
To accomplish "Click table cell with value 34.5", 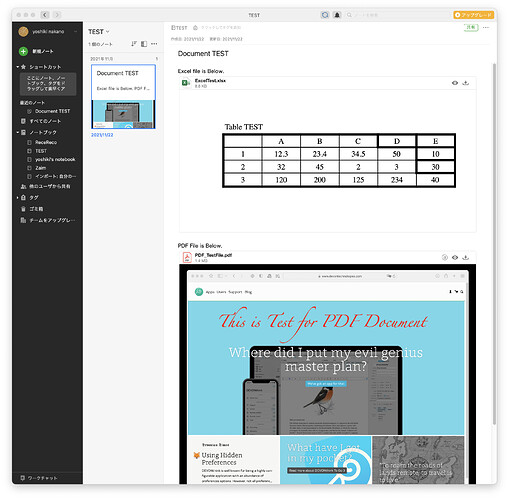I will pos(358,154).
